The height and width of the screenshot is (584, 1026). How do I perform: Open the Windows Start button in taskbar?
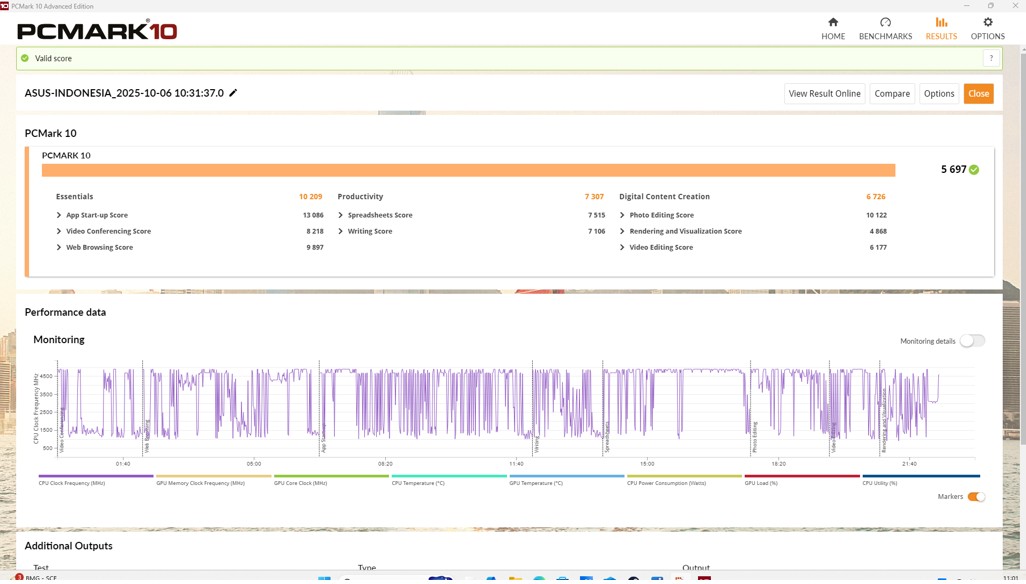(324, 579)
